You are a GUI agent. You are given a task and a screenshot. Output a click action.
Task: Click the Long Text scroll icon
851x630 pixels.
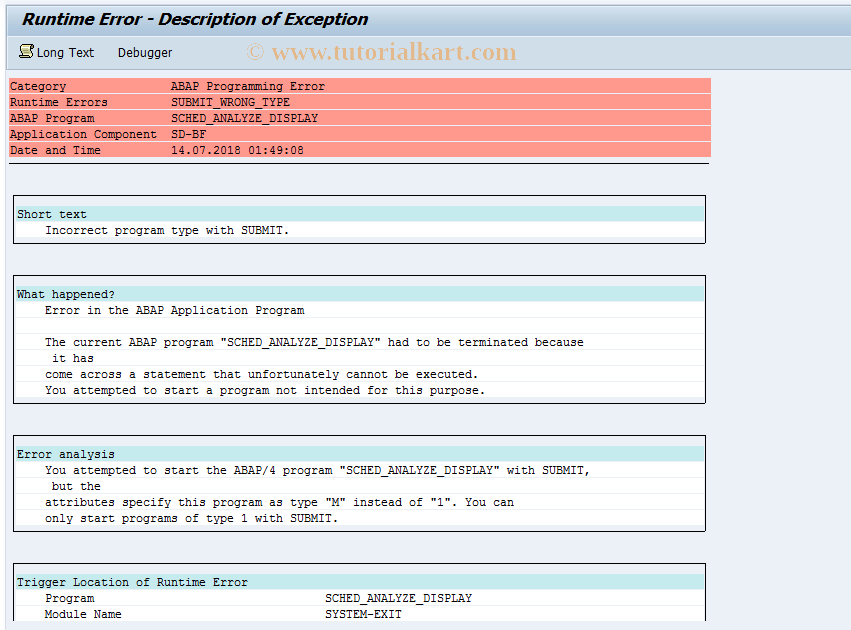[x=25, y=52]
